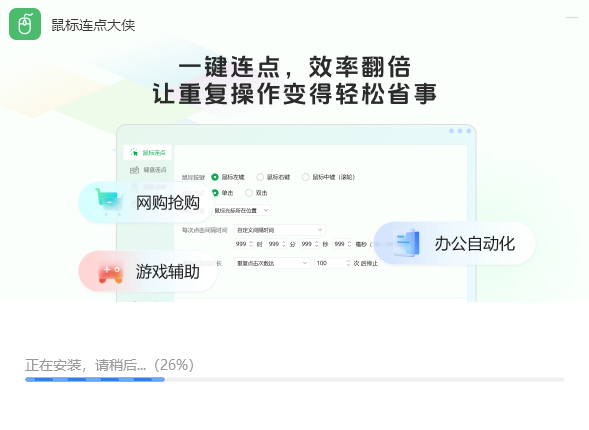This screenshot has width=589, height=430.
Task: Click the 999 minutes (分) stepper field
Action: coord(277,244)
